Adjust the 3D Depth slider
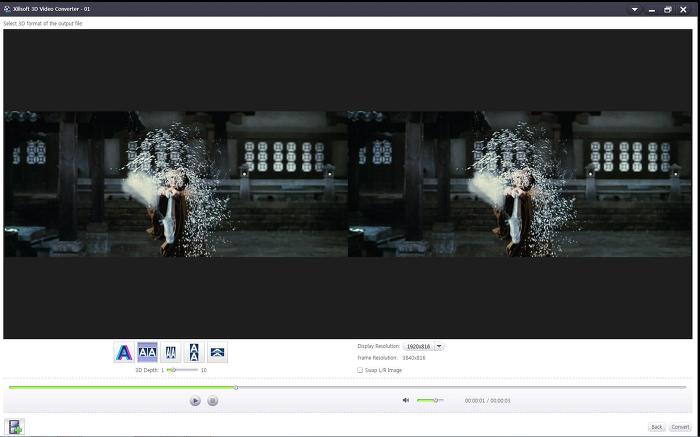Viewport: 700px width, 437px height. (x=183, y=370)
